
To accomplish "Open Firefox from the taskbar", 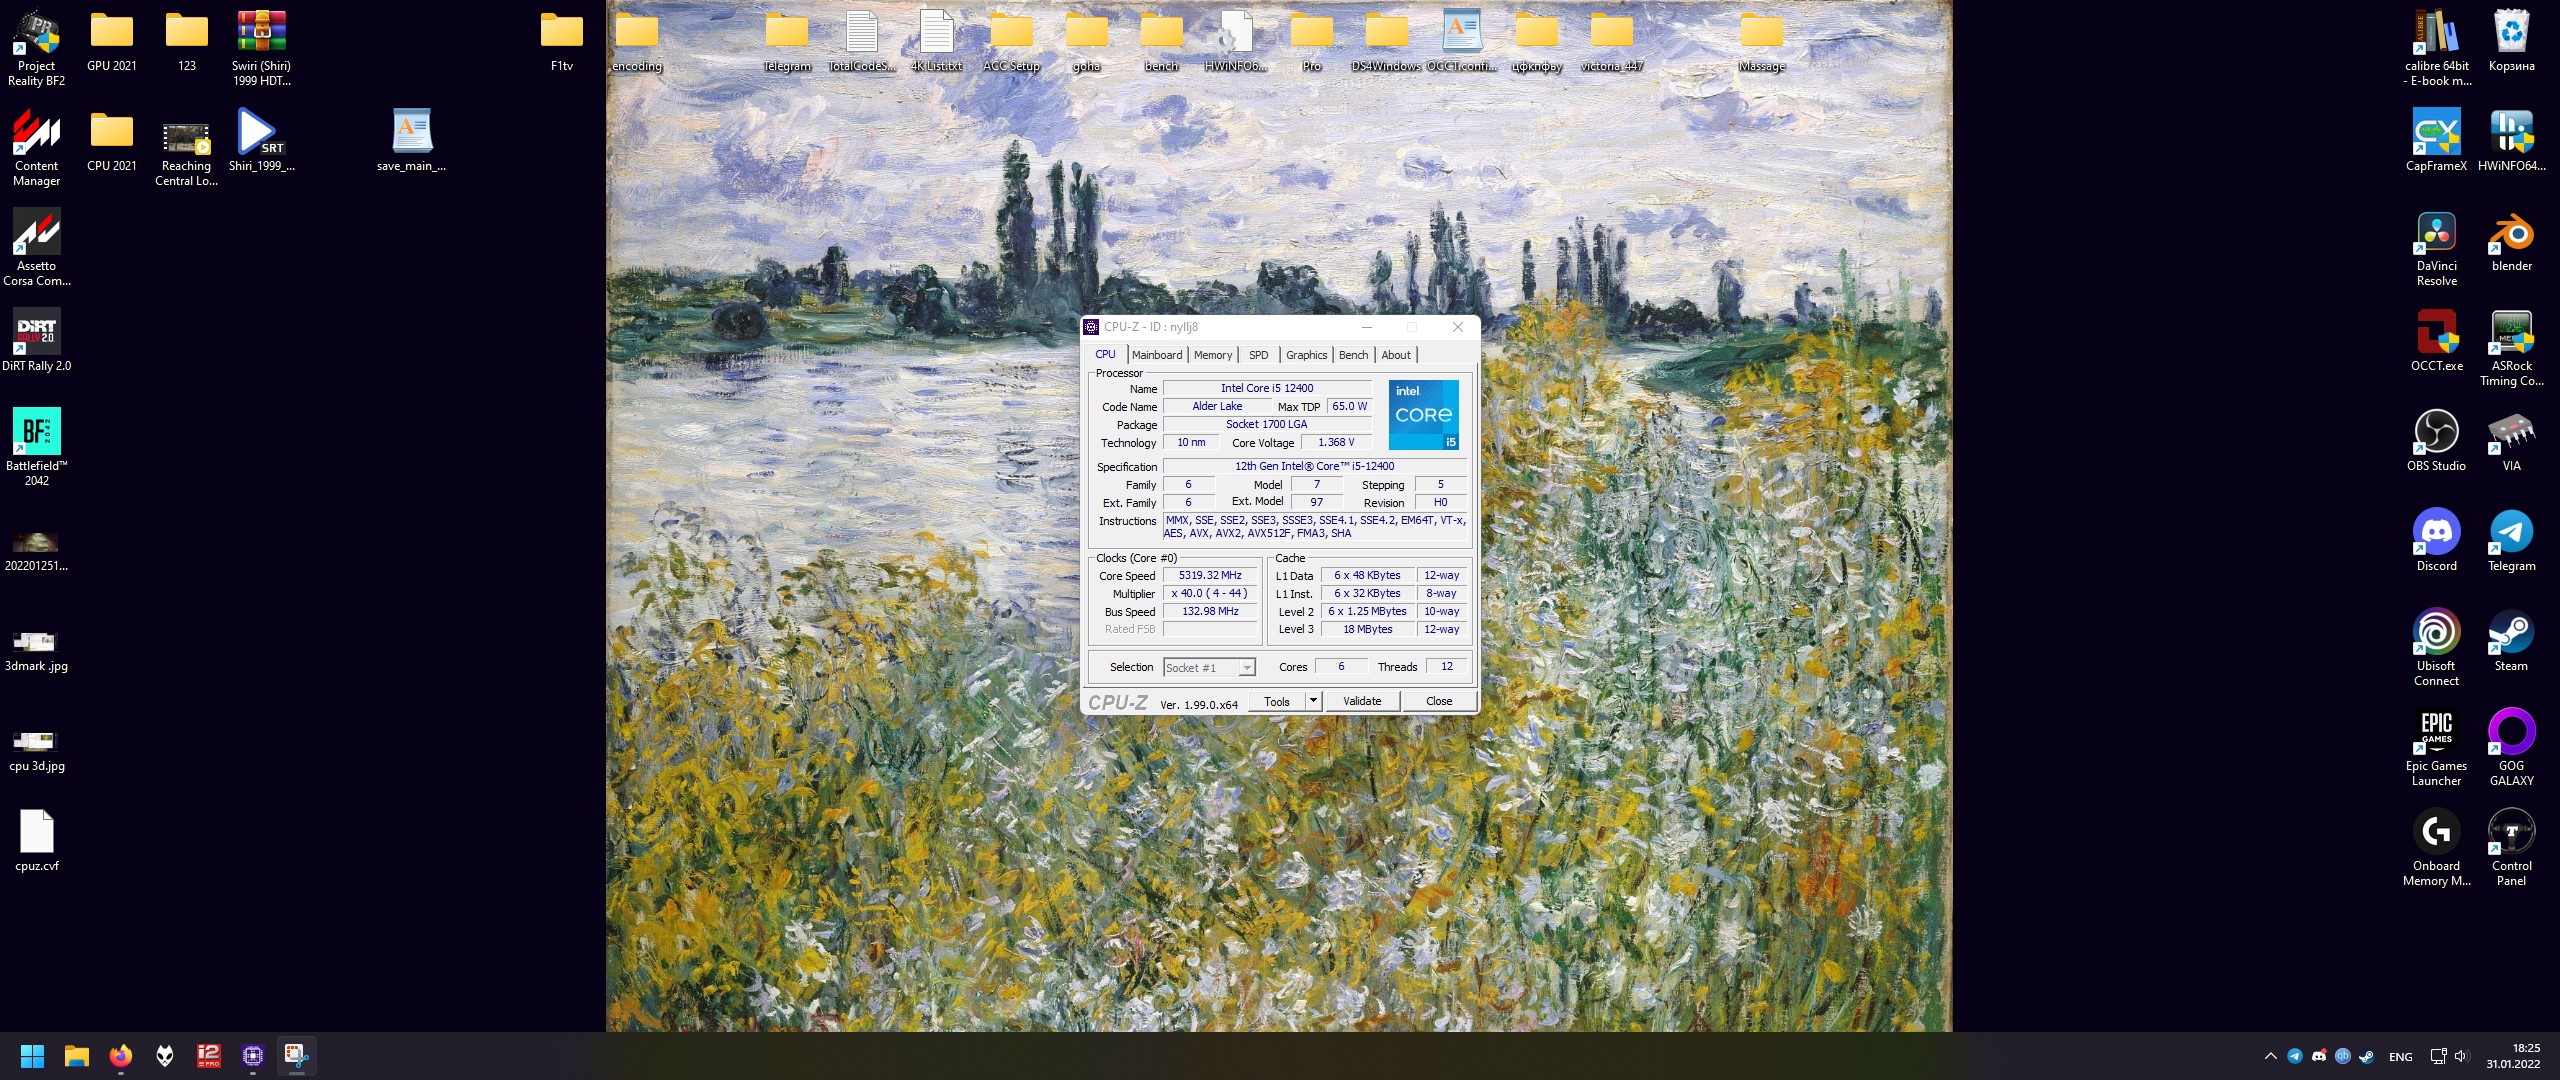I will point(121,1056).
